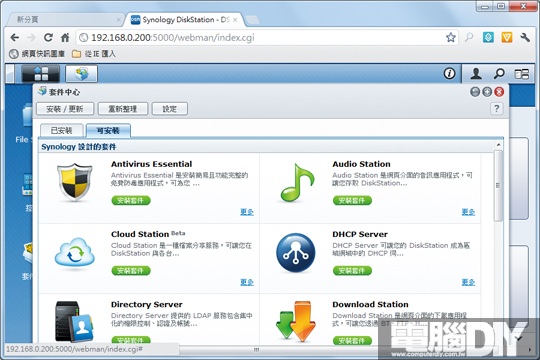Click the Download Station arrows icon

[296, 321]
